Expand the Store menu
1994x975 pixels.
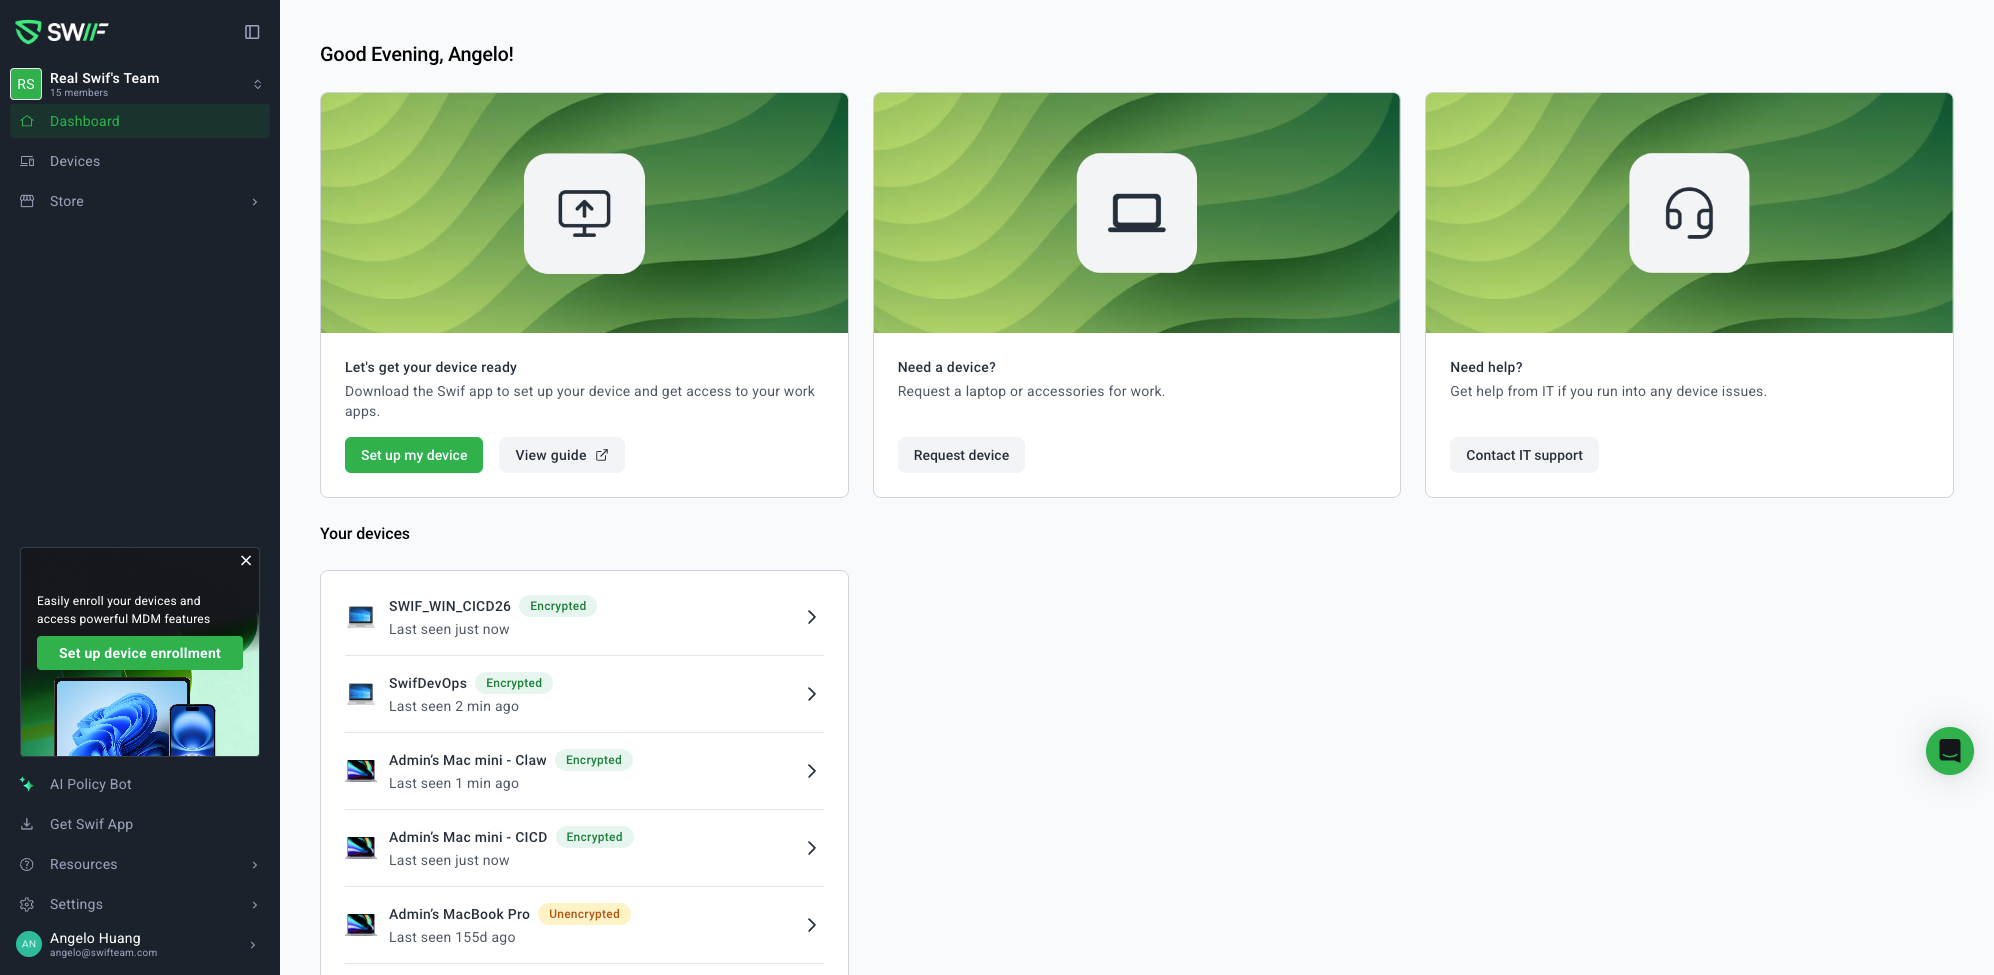(x=140, y=201)
